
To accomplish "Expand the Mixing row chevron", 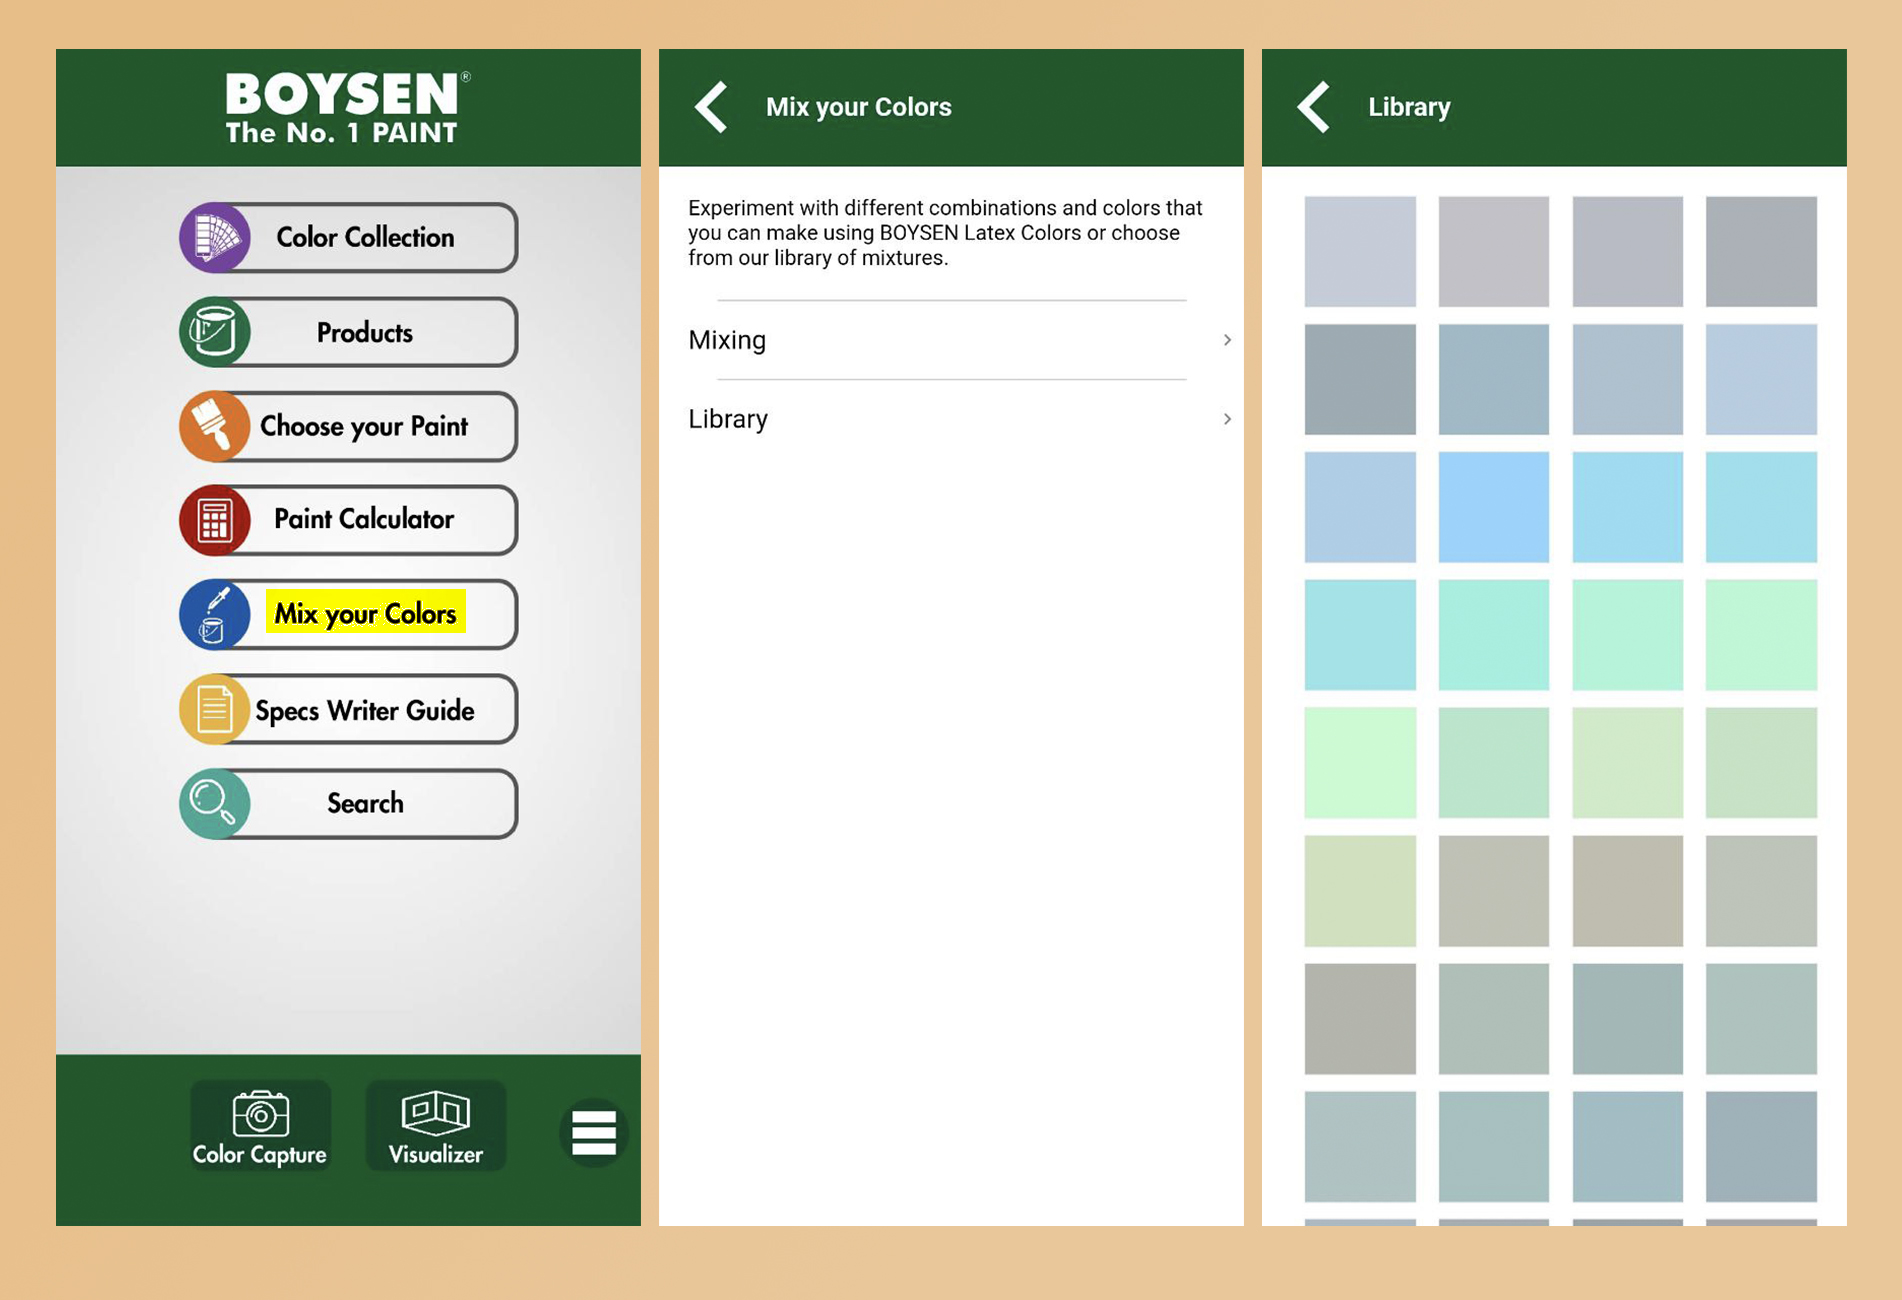I will pyautogui.click(x=1227, y=340).
